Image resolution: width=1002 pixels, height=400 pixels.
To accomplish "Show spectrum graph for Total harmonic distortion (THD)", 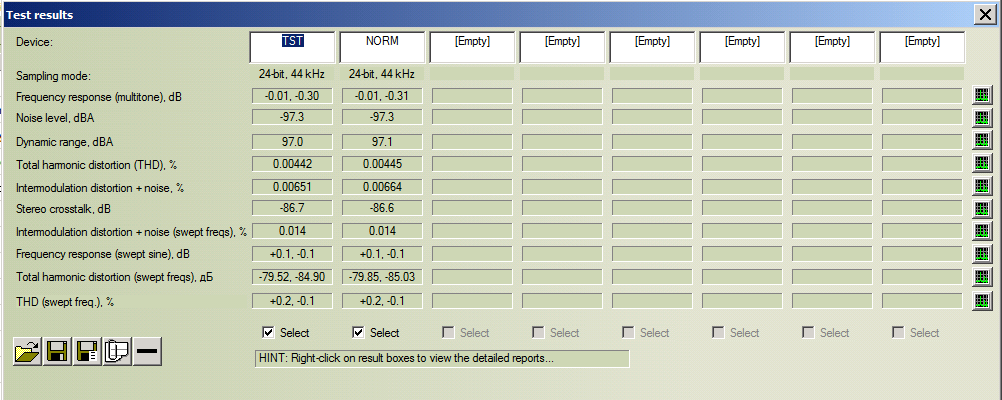I will pyautogui.click(x=982, y=163).
